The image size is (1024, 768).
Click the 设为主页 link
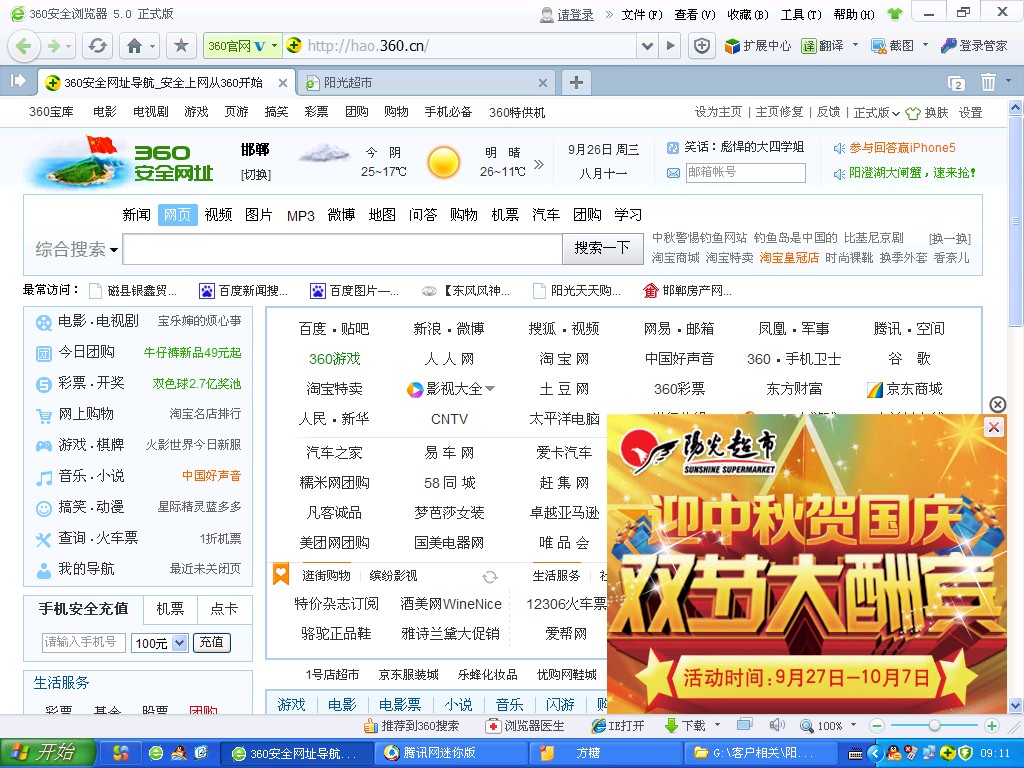click(718, 112)
